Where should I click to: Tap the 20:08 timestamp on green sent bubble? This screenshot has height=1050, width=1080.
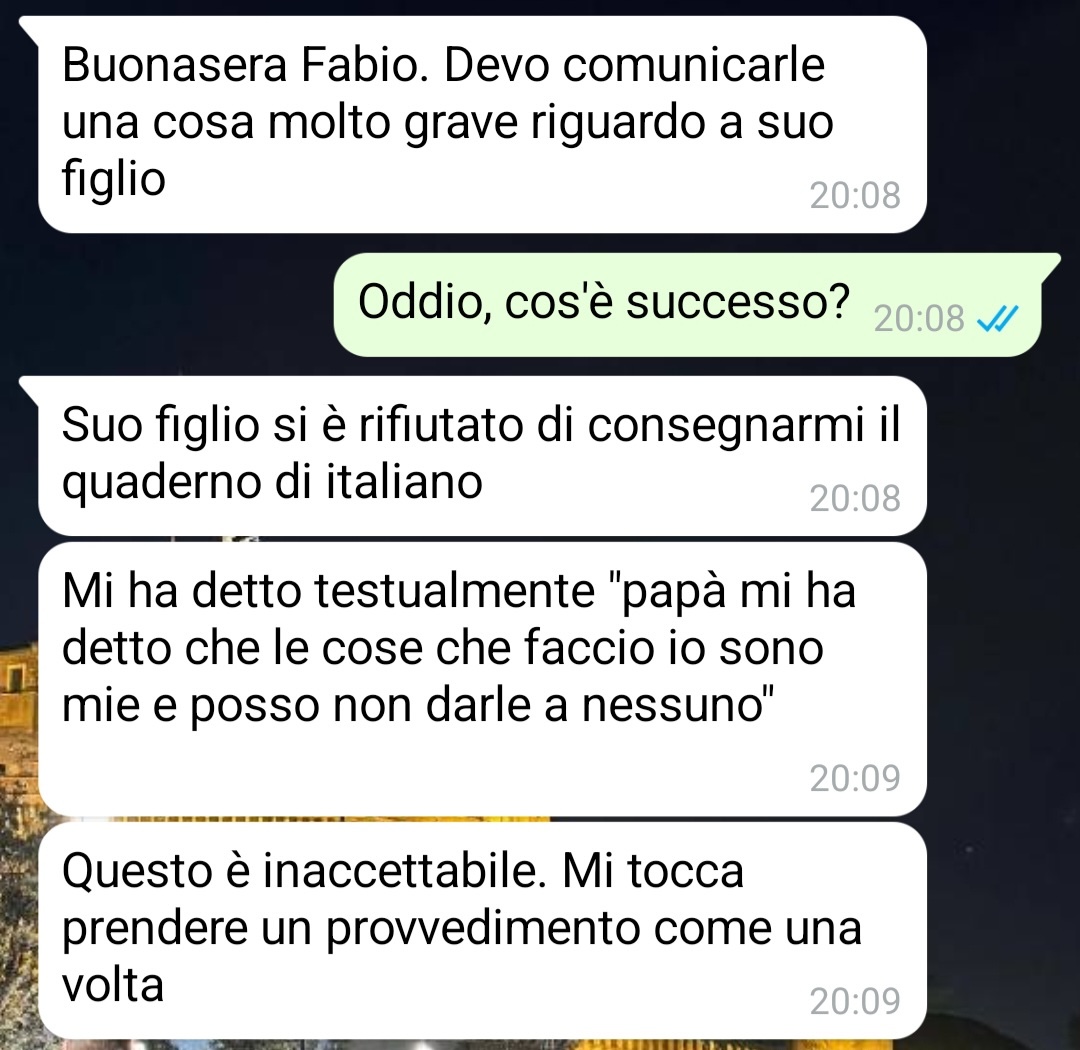919,319
